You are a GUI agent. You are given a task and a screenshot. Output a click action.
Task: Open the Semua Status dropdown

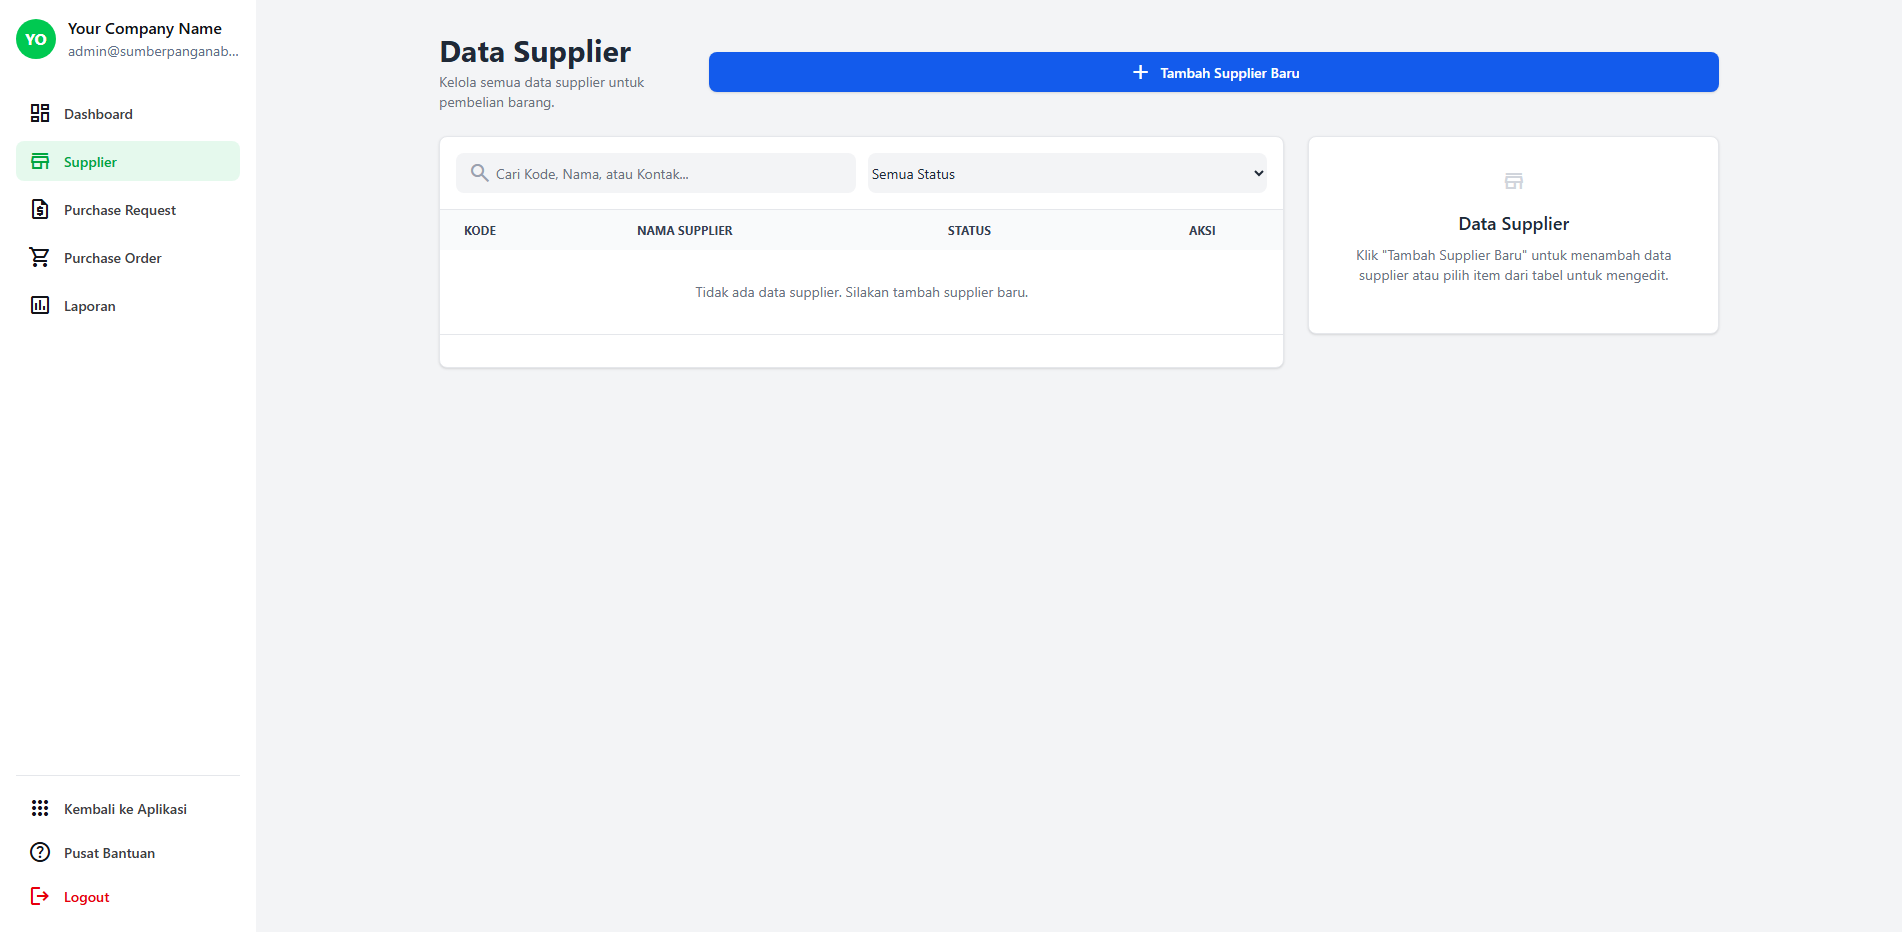coord(1066,173)
